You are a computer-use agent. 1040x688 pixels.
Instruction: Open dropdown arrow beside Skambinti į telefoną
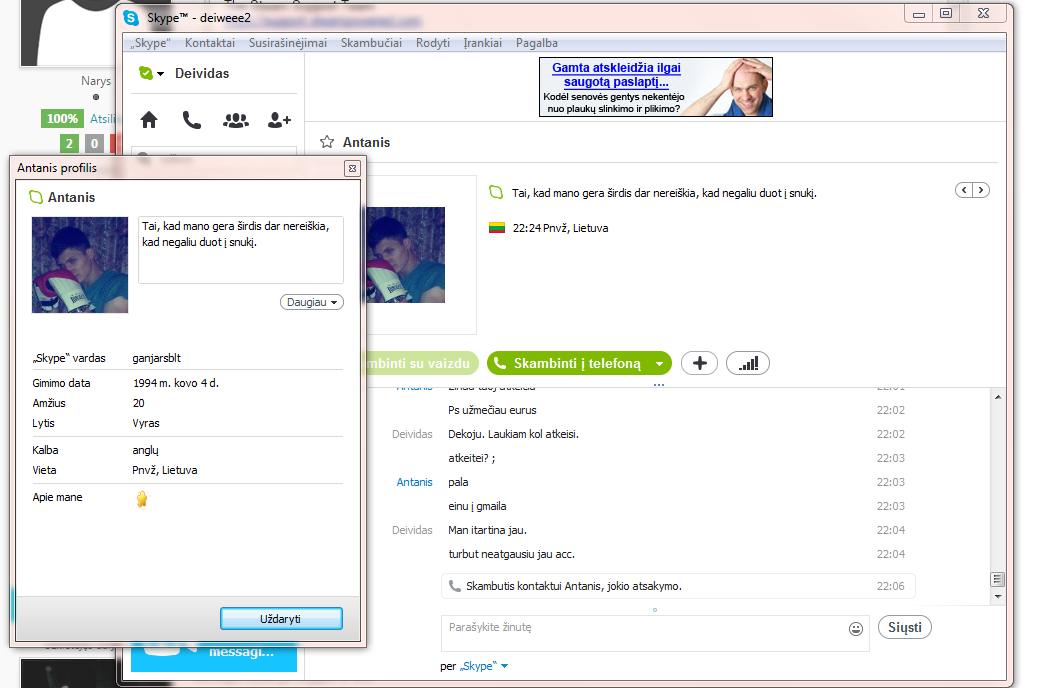[x=659, y=364]
